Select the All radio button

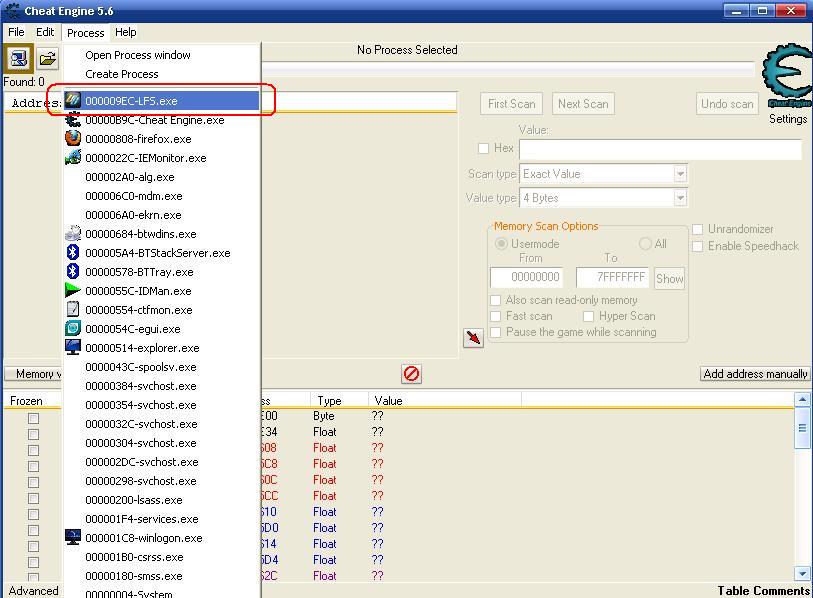click(x=645, y=244)
